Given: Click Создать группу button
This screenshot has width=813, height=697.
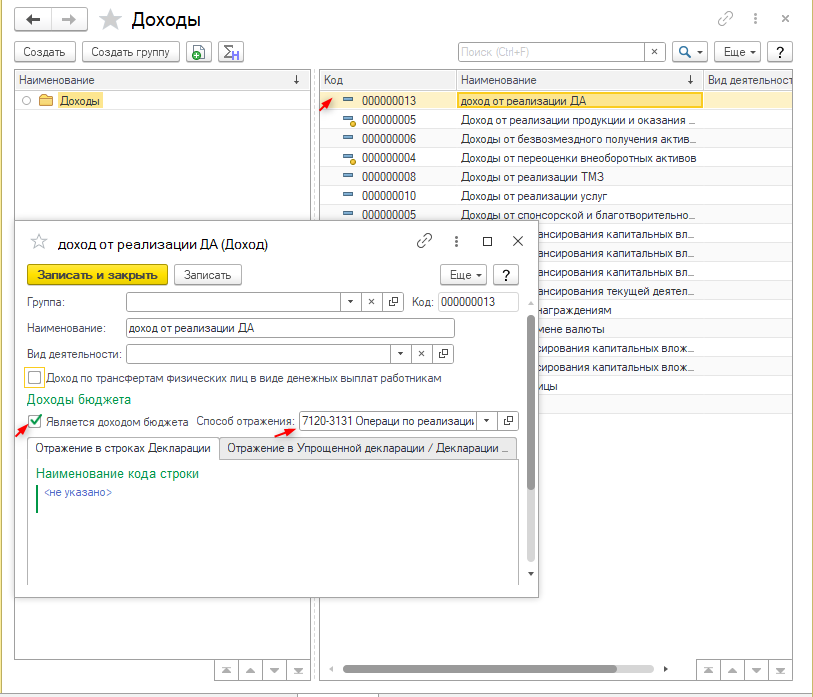Looking at the screenshot, I should pyautogui.click(x=131, y=52).
